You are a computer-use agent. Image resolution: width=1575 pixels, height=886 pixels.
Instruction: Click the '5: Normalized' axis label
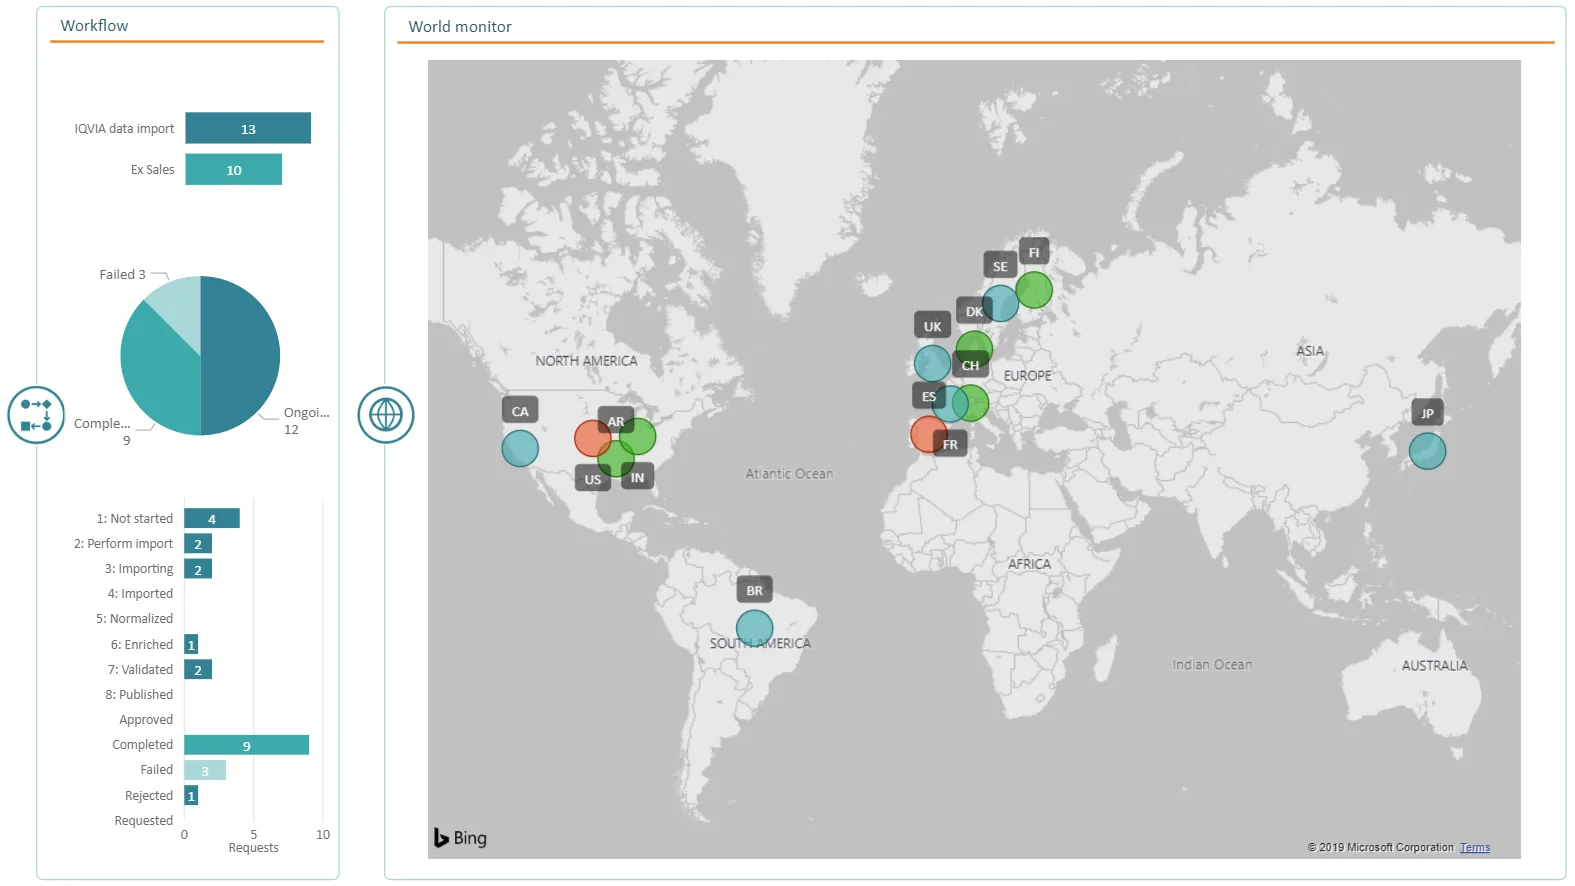[134, 619]
